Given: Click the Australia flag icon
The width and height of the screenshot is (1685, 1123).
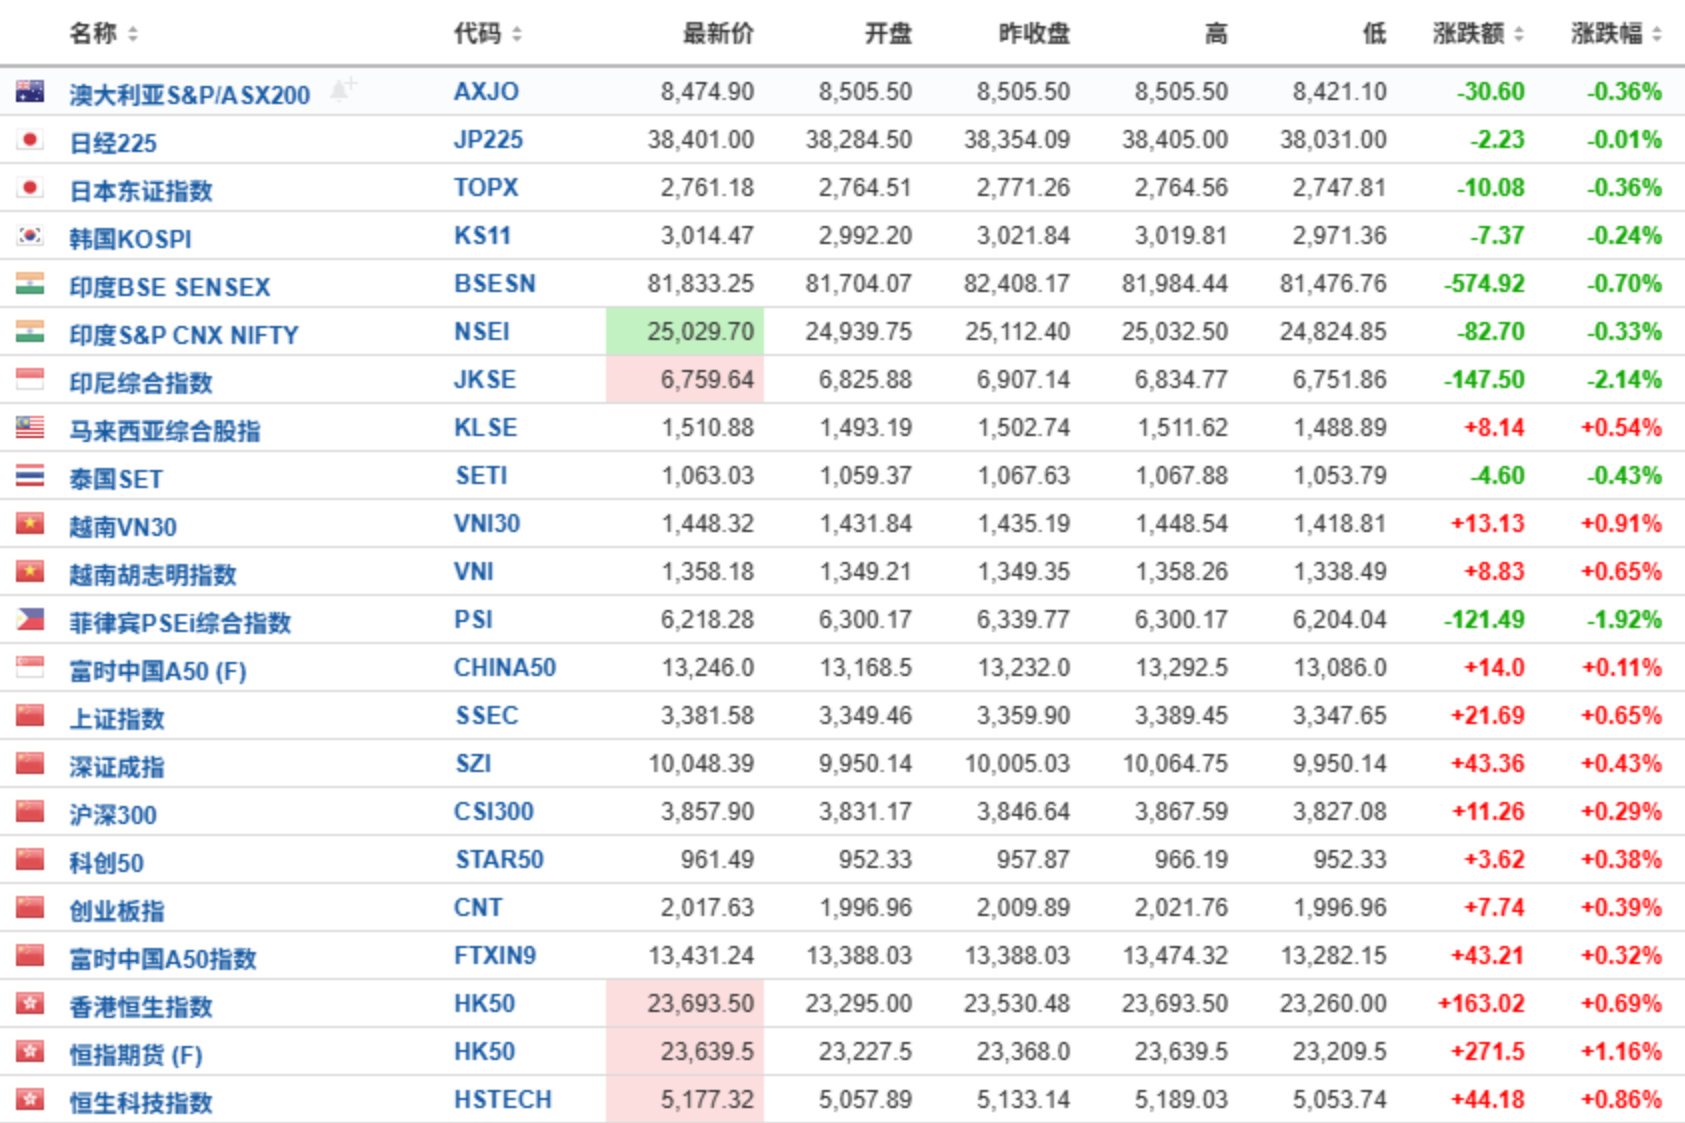Looking at the screenshot, I should (x=30, y=92).
